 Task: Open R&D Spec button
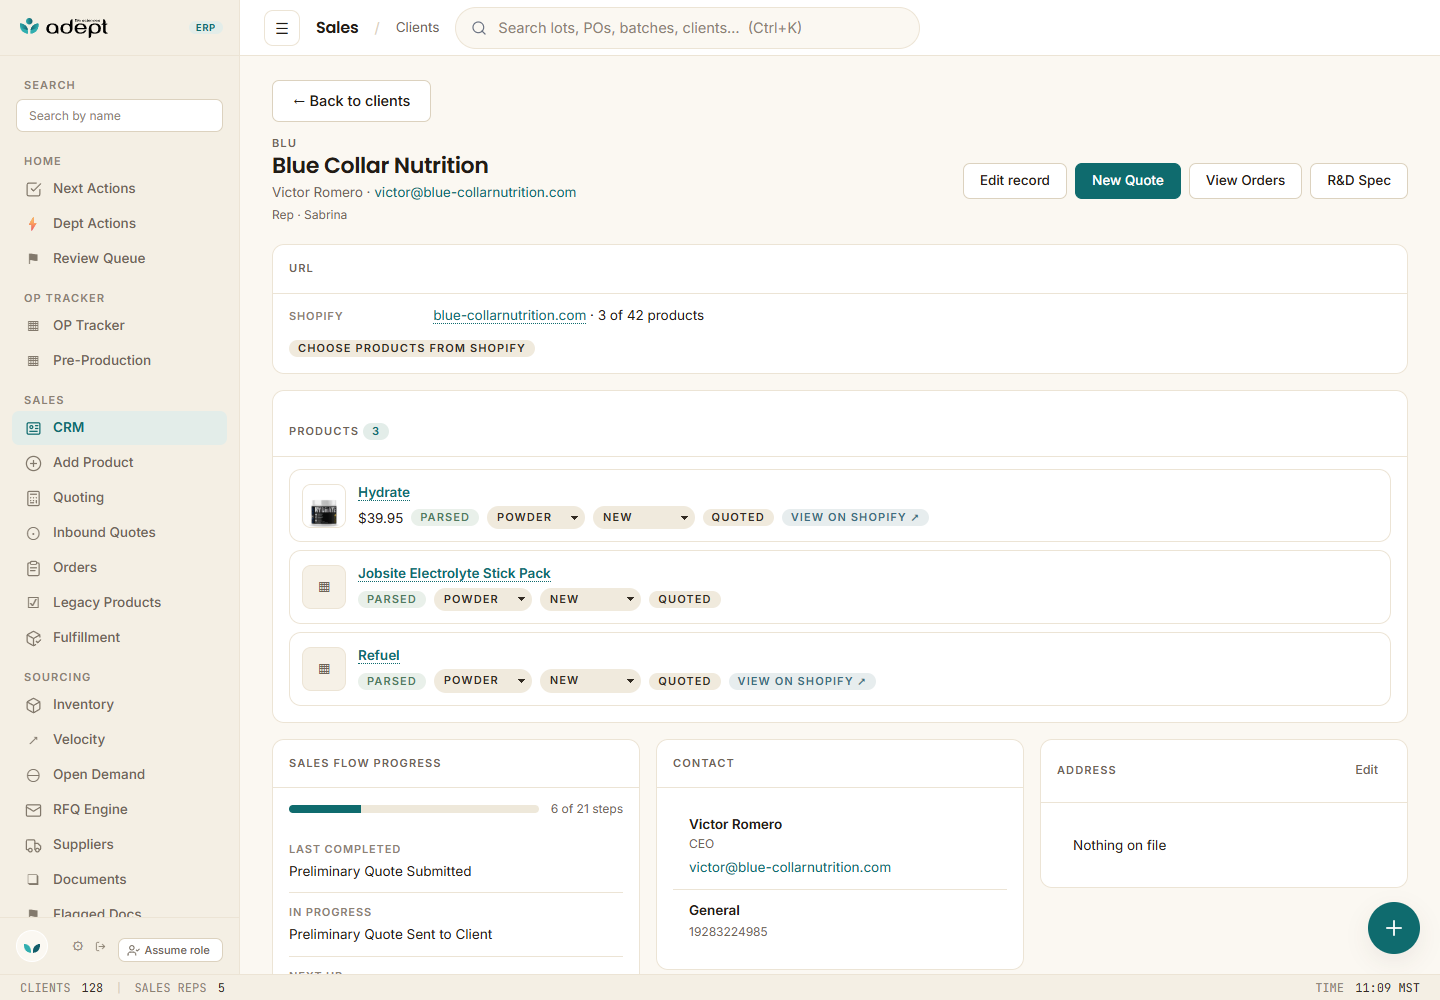point(1359,181)
